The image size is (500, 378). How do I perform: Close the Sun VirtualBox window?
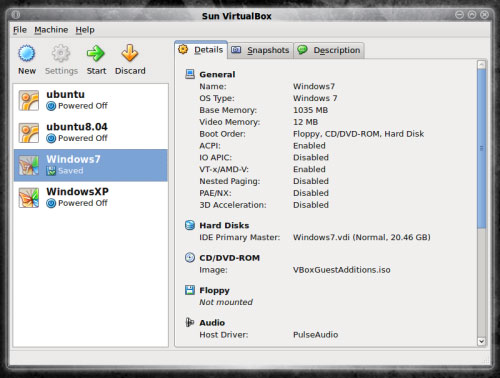click(484, 15)
